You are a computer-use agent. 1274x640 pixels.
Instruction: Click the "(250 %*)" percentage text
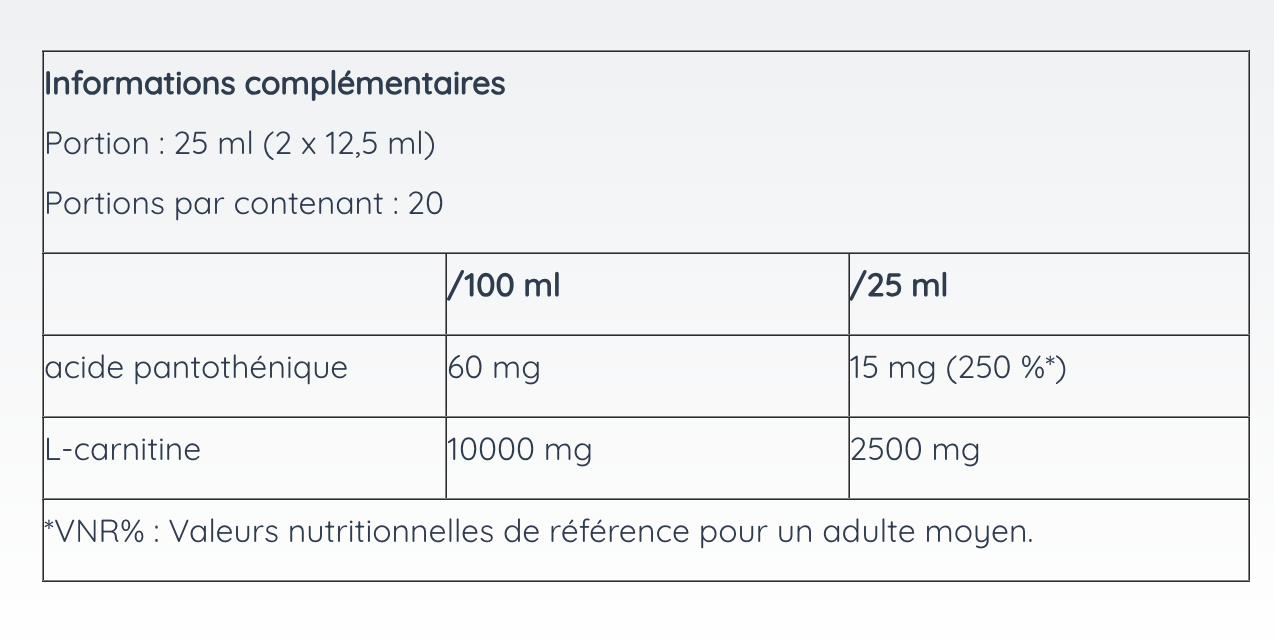pyautogui.click(x=1006, y=369)
